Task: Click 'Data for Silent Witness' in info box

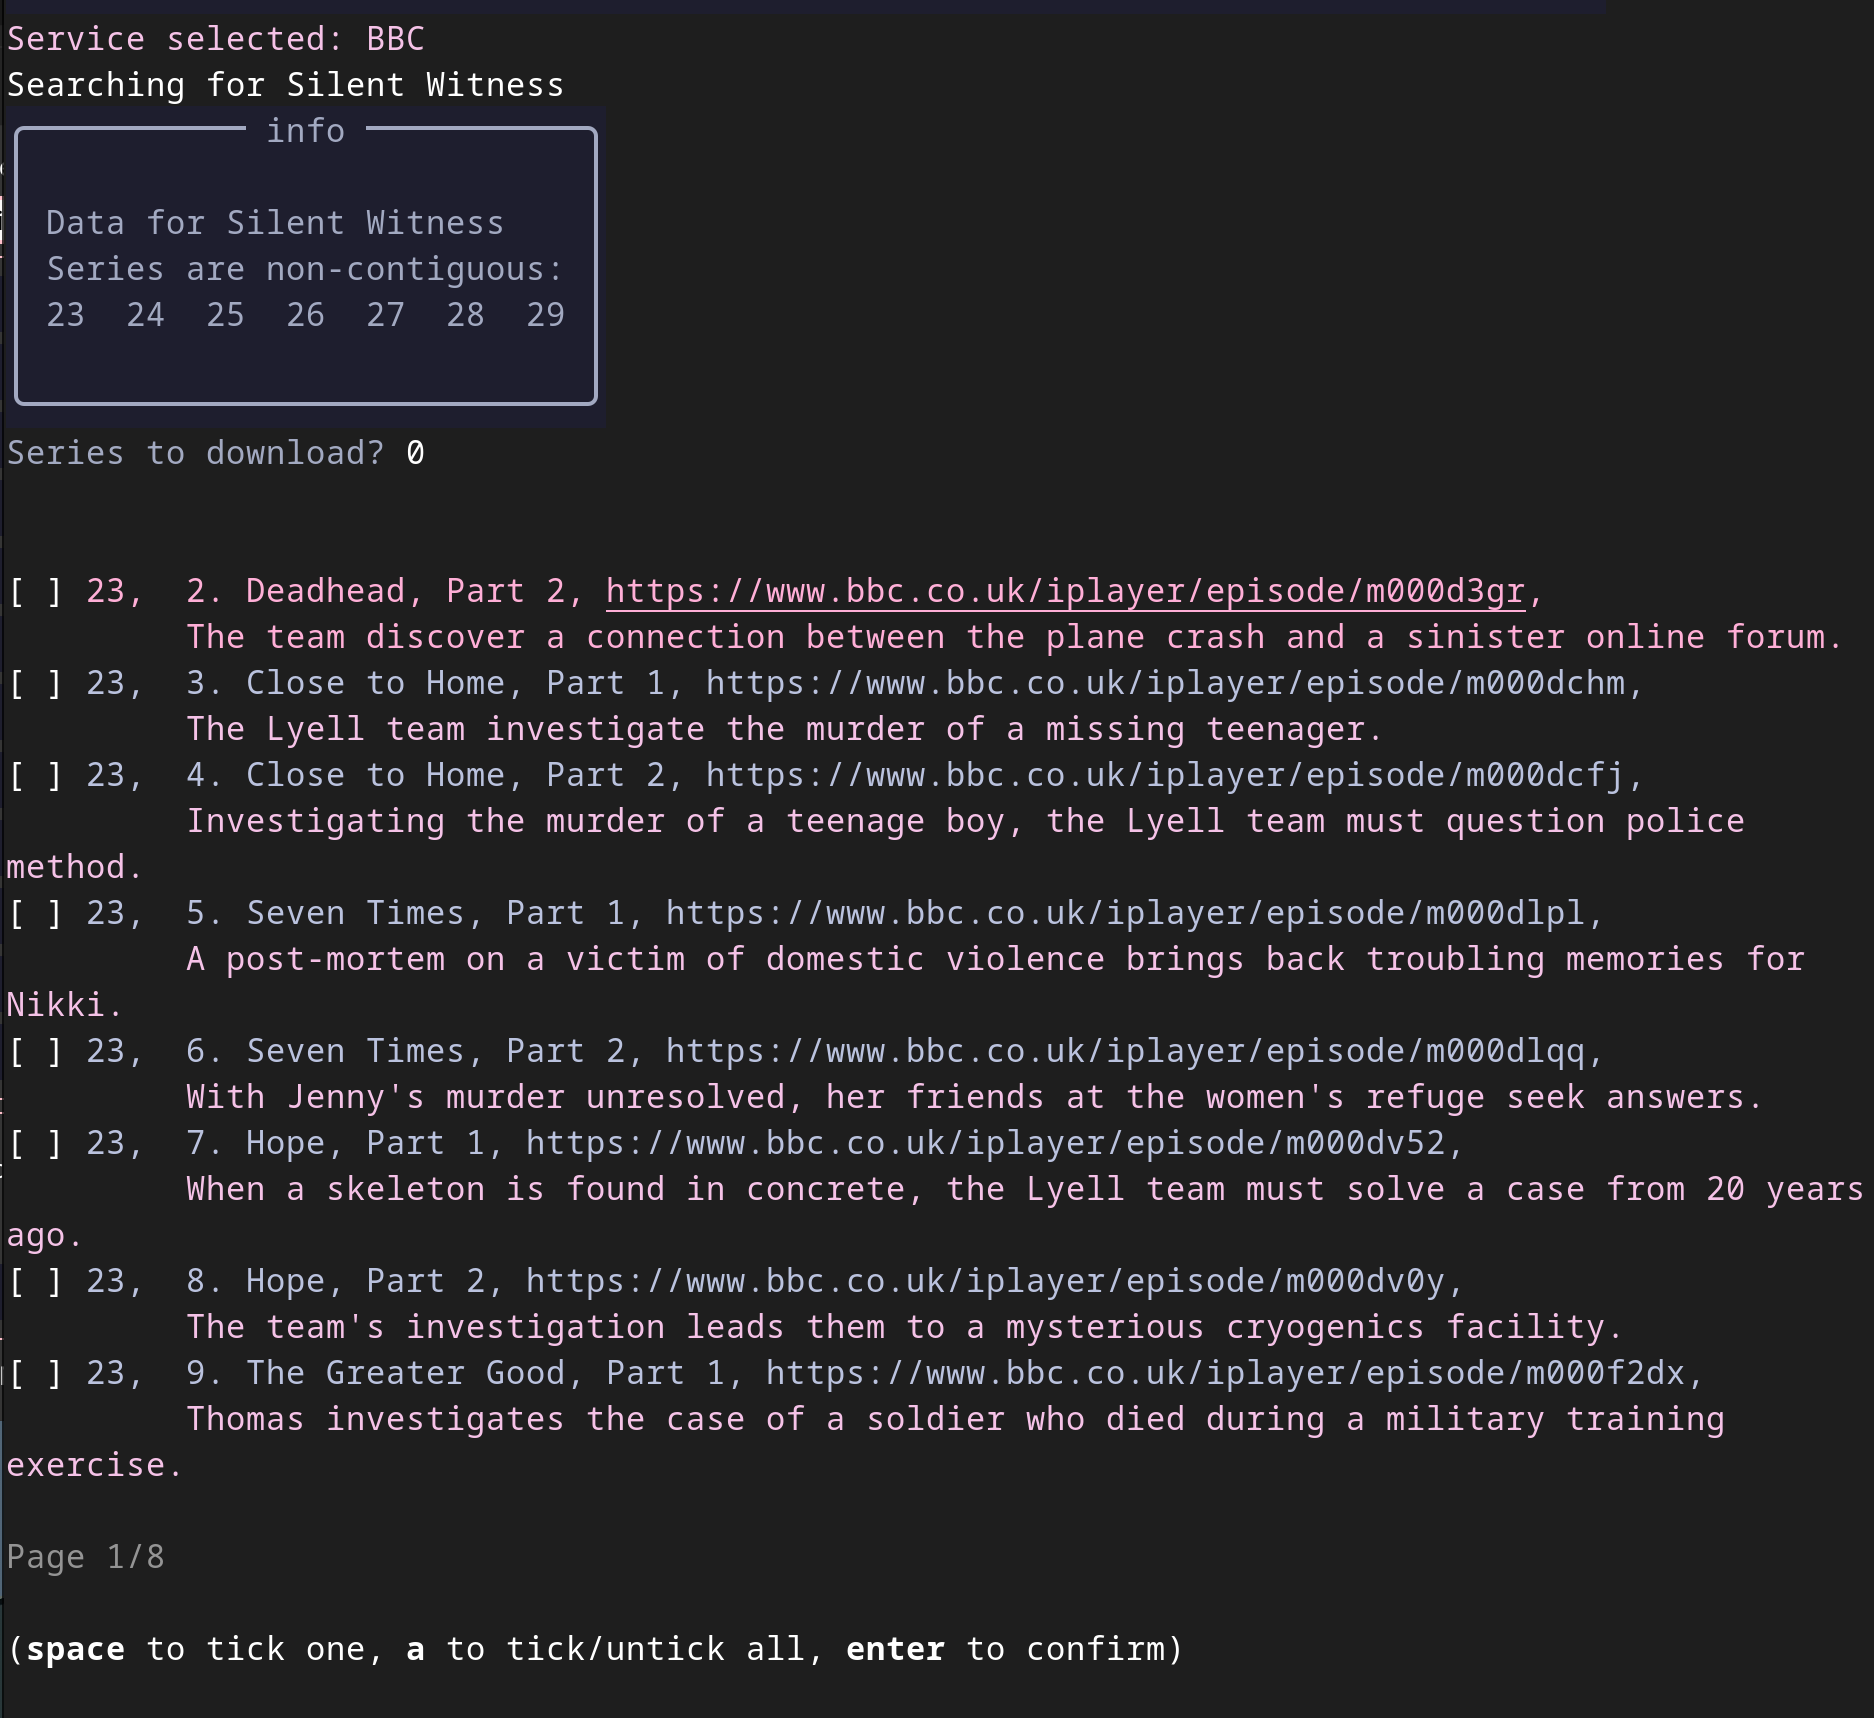Action: point(275,223)
